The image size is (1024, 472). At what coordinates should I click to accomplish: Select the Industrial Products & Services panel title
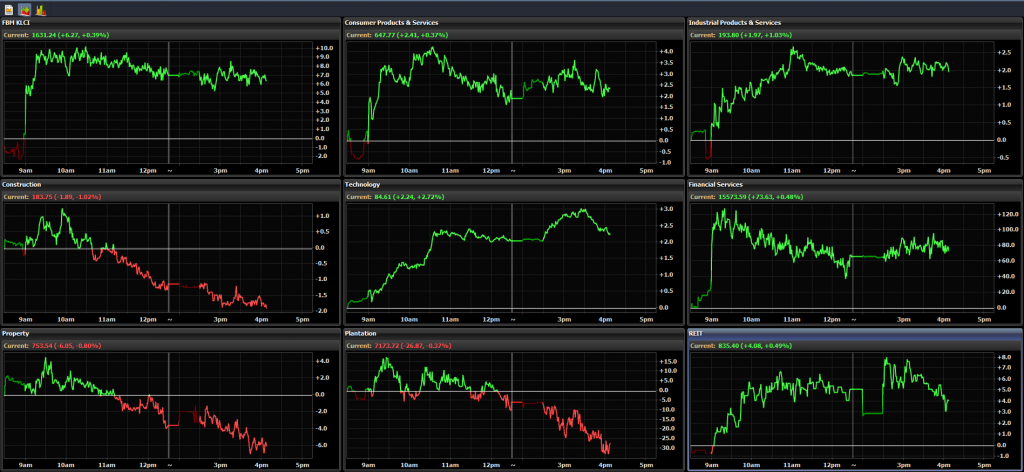pos(735,23)
